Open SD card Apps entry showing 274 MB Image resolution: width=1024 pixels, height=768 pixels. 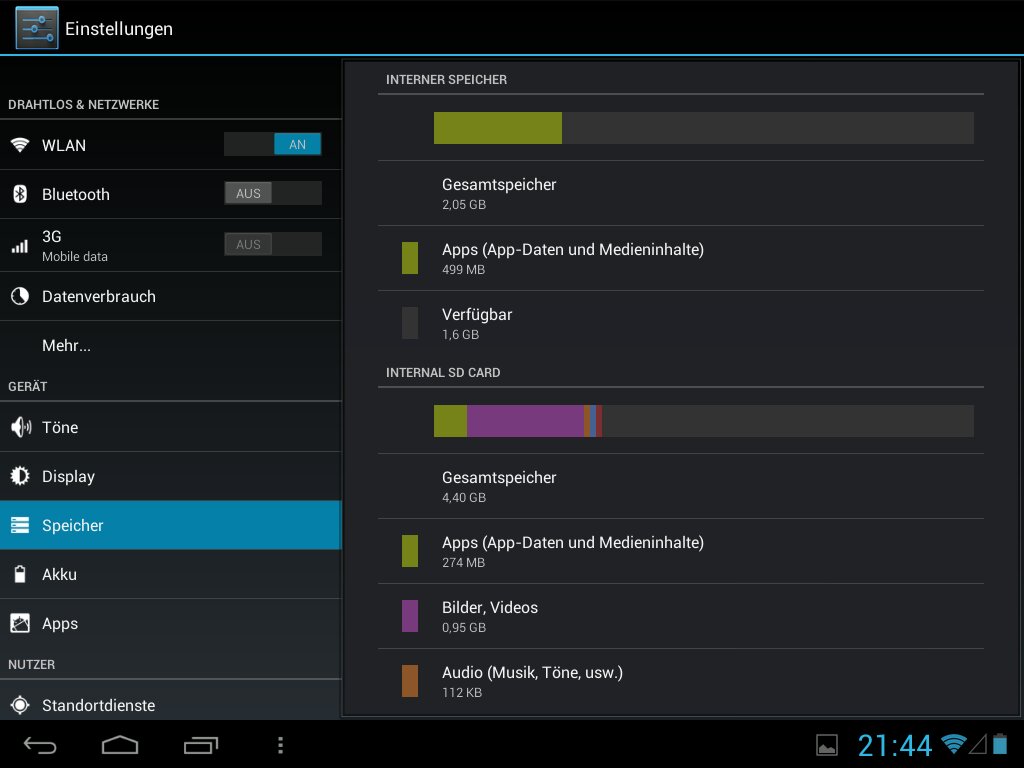pos(680,551)
